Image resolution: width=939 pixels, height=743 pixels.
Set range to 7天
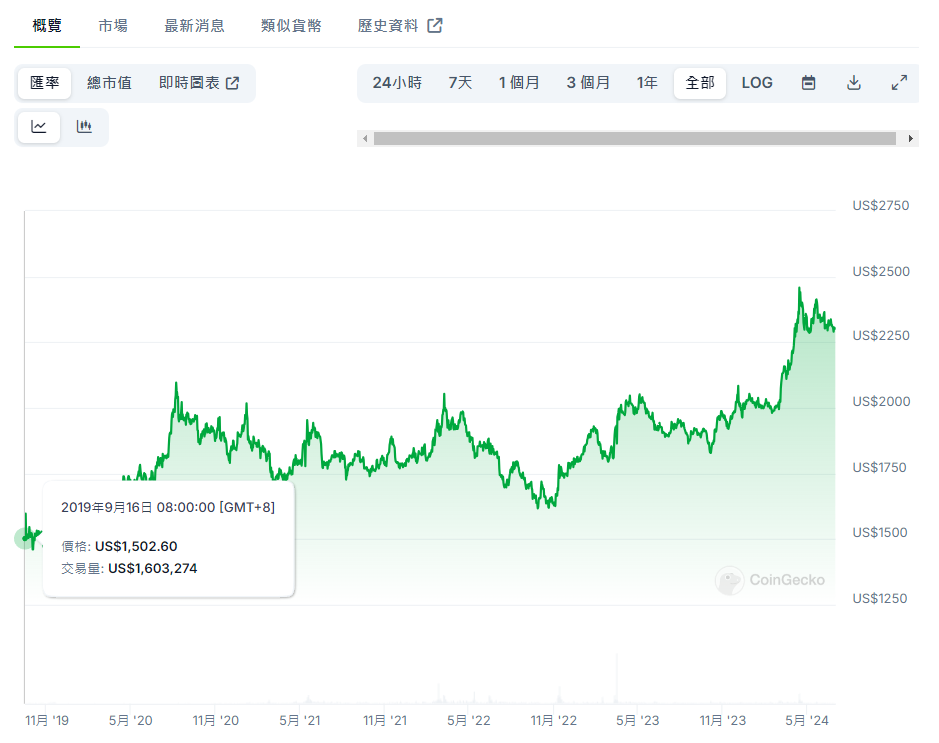pos(461,83)
